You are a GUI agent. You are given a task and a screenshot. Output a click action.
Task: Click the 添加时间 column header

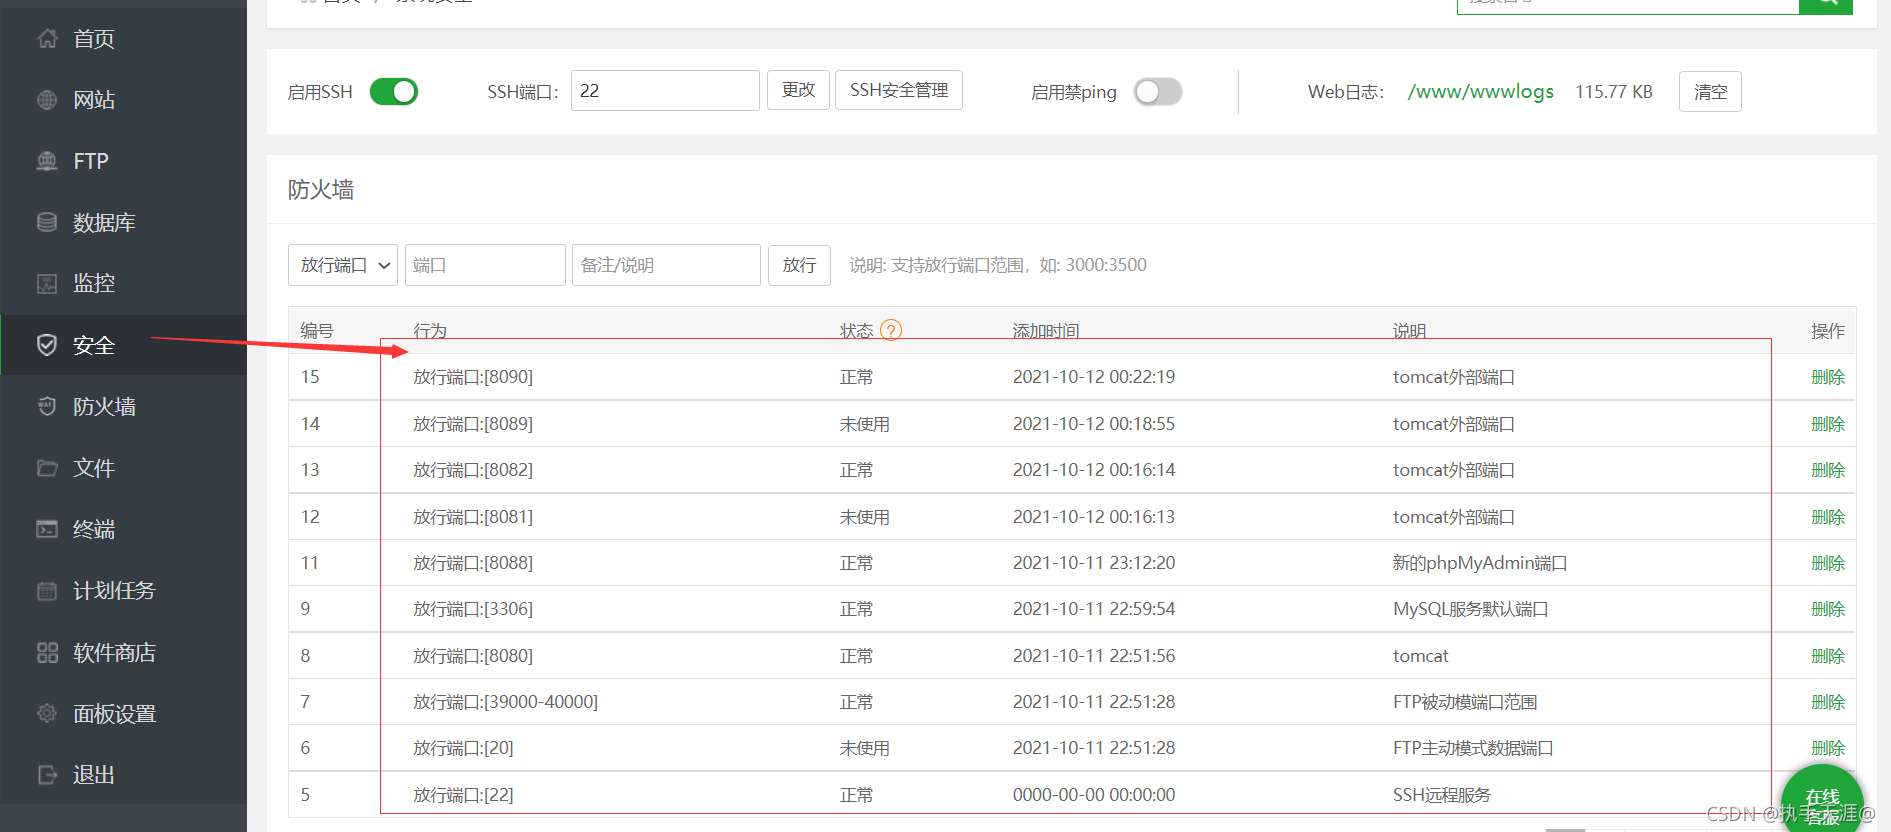[x=1046, y=331]
